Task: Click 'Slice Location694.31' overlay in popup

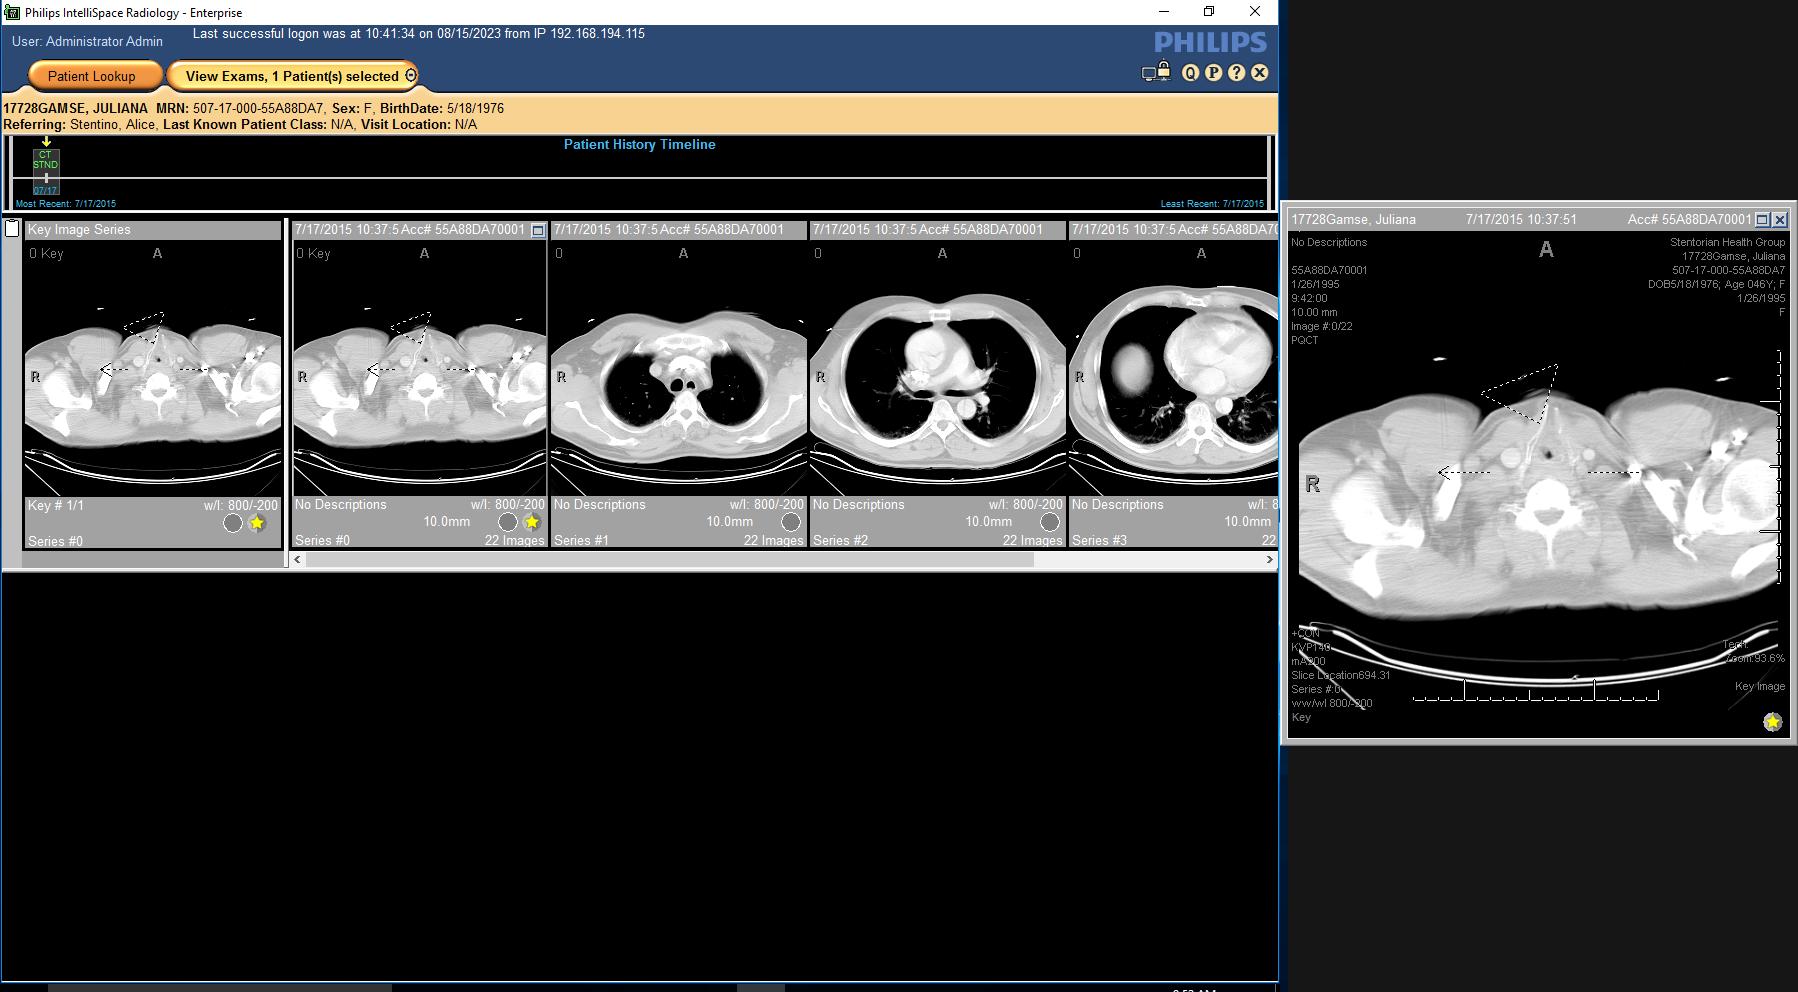Action: click(1340, 675)
